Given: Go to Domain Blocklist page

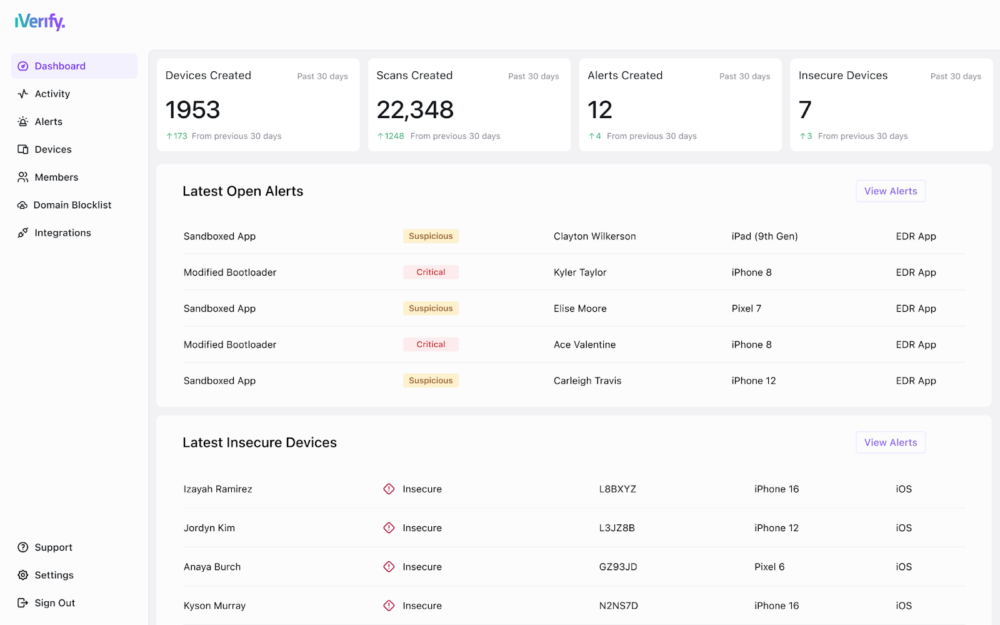Looking at the screenshot, I should (x=72, y=205).
